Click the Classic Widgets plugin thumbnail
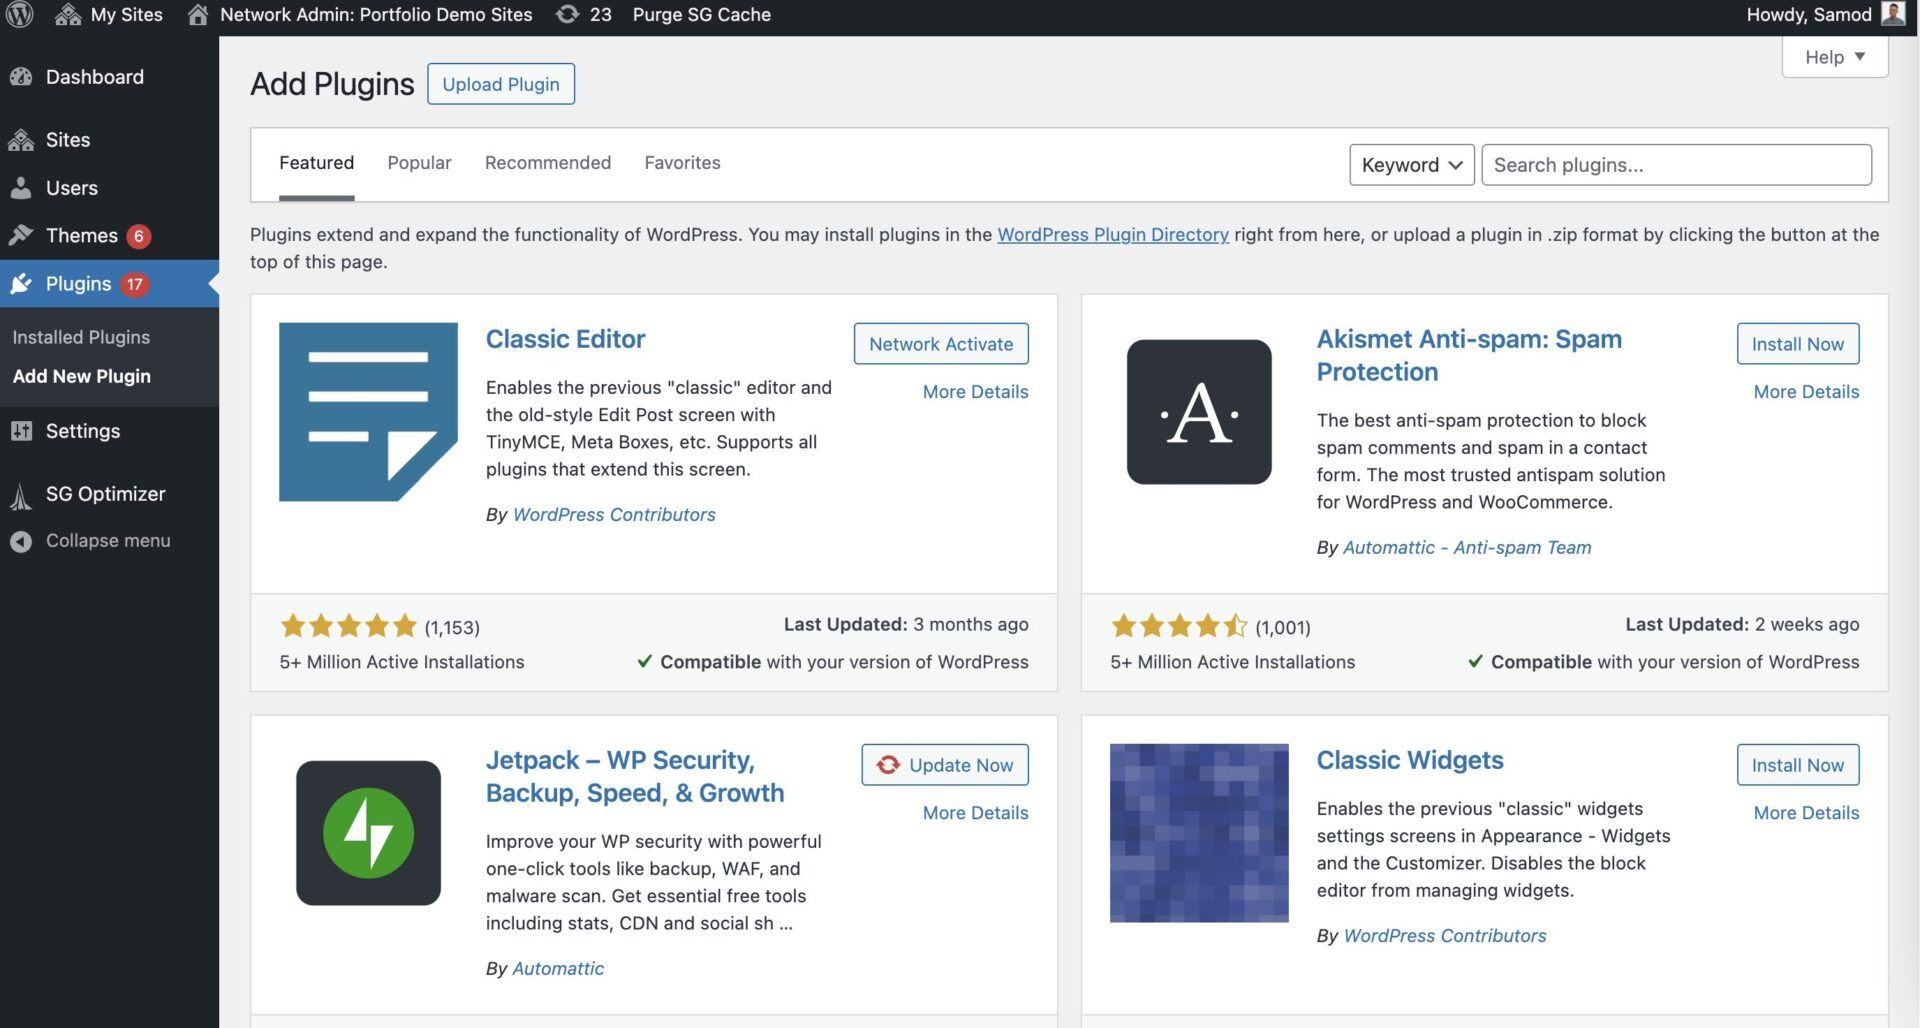 click(x=1199, y=833)
